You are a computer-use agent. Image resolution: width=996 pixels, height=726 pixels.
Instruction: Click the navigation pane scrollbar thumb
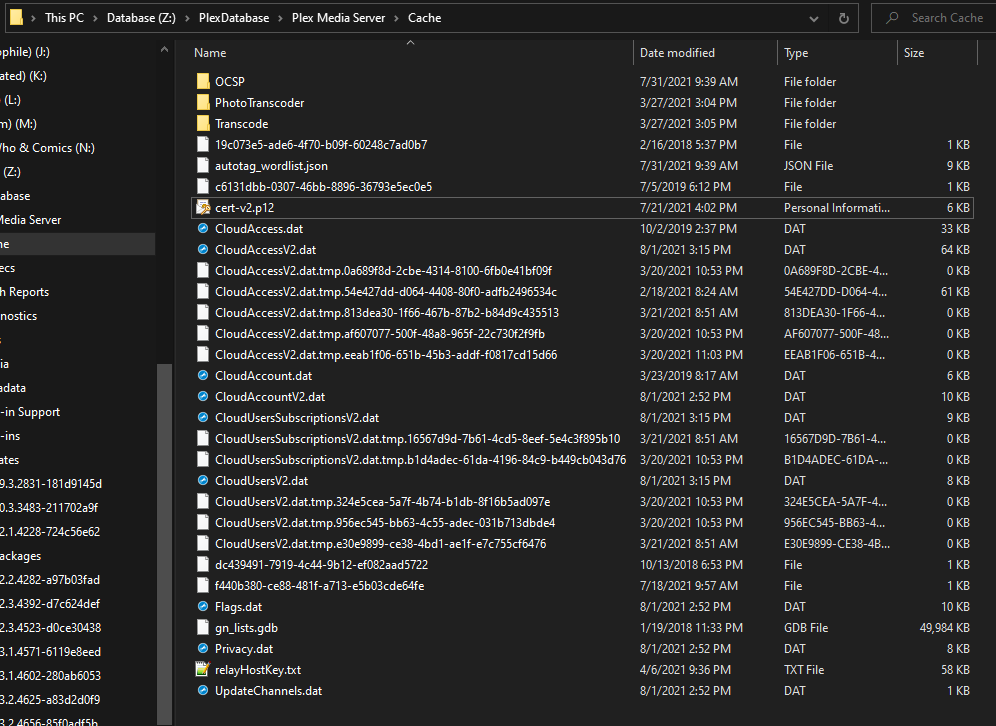click(x=165, y=543)
